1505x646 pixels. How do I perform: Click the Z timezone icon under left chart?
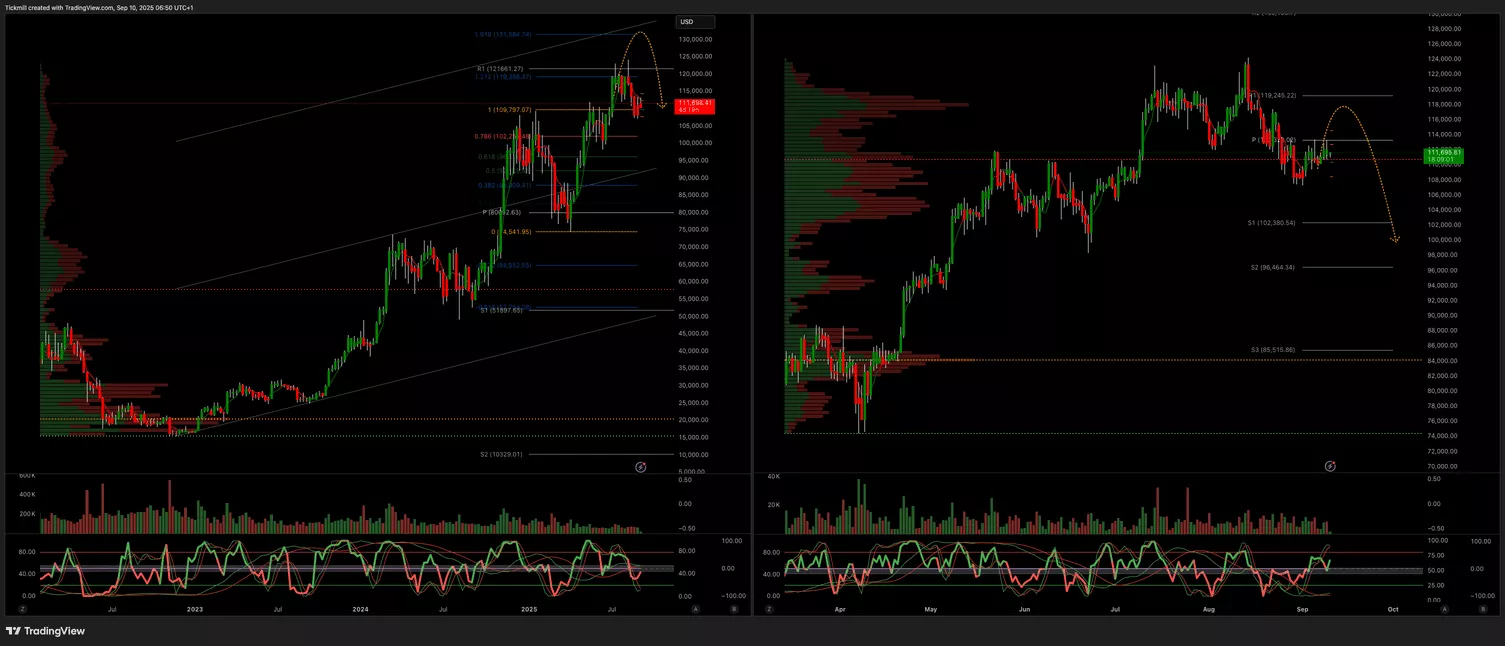coord(22,608)
